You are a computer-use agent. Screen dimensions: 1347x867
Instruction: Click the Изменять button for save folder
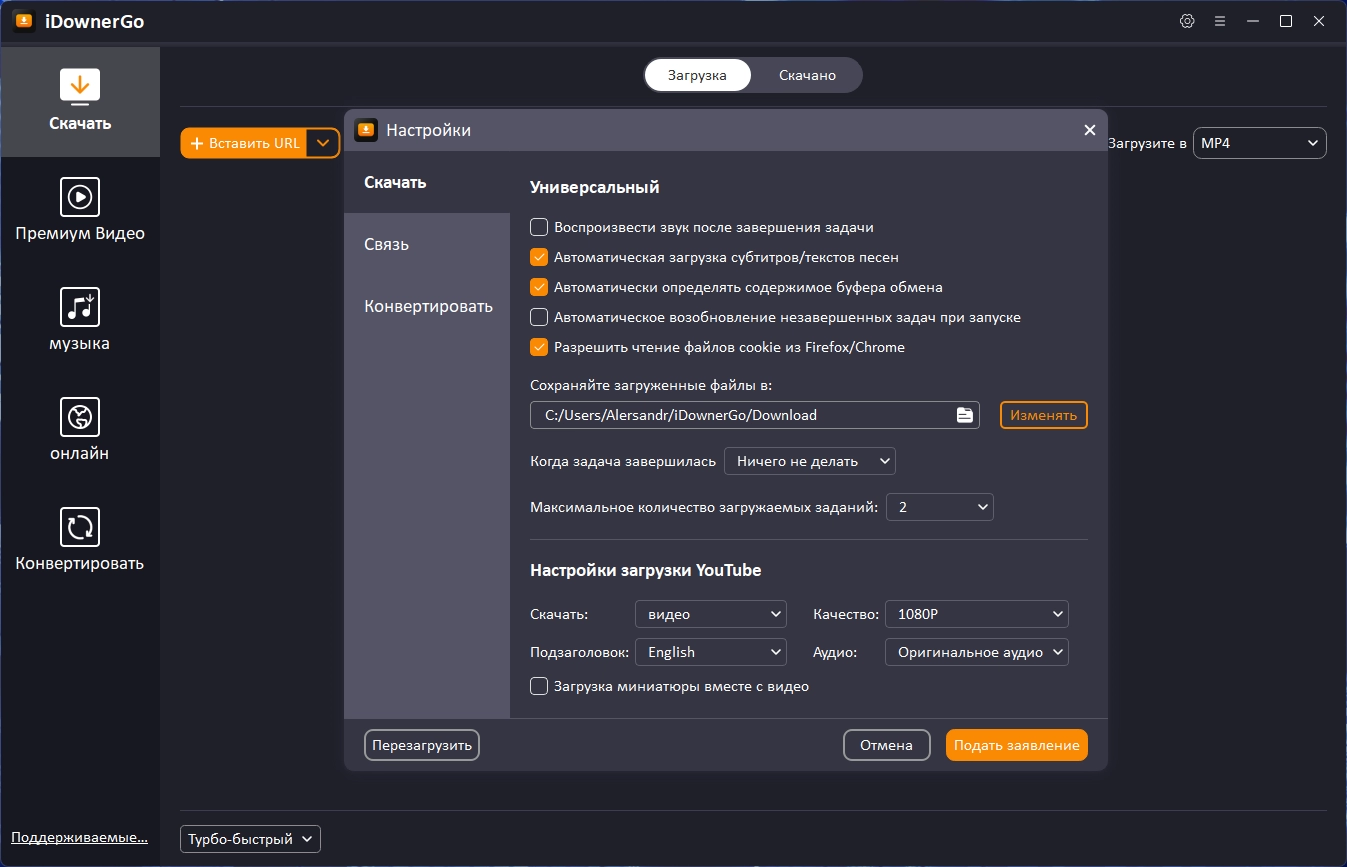point(1043,415)
